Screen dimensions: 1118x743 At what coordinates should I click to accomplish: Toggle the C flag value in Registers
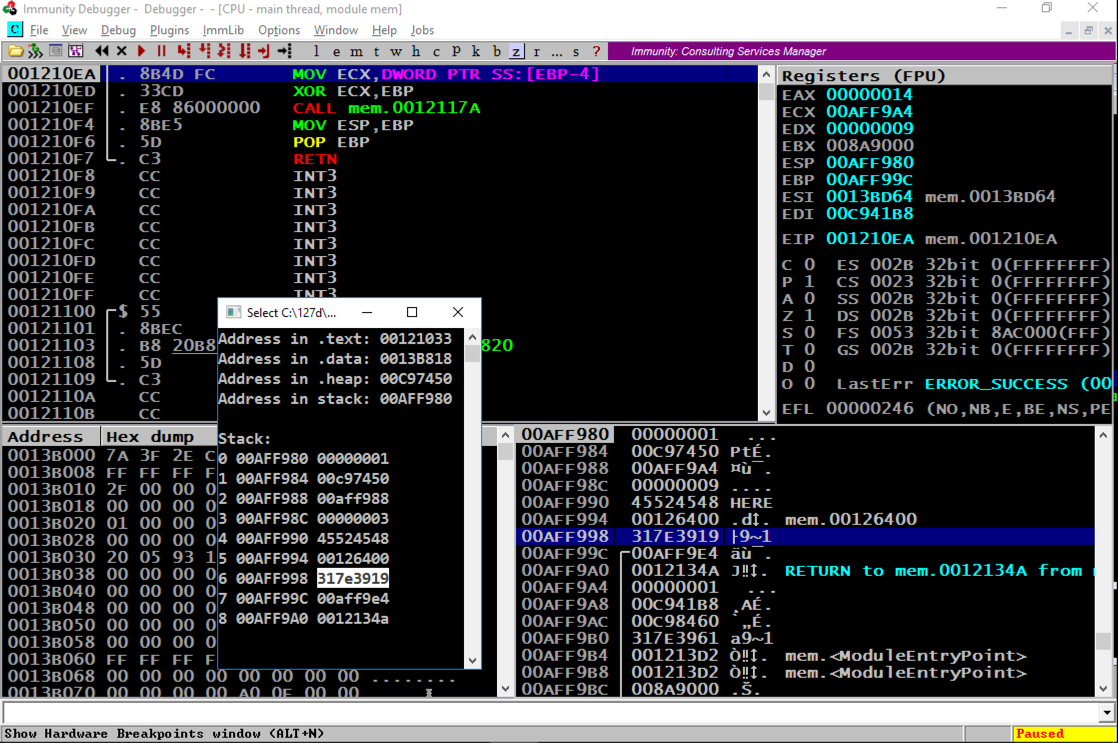(809, 264)
